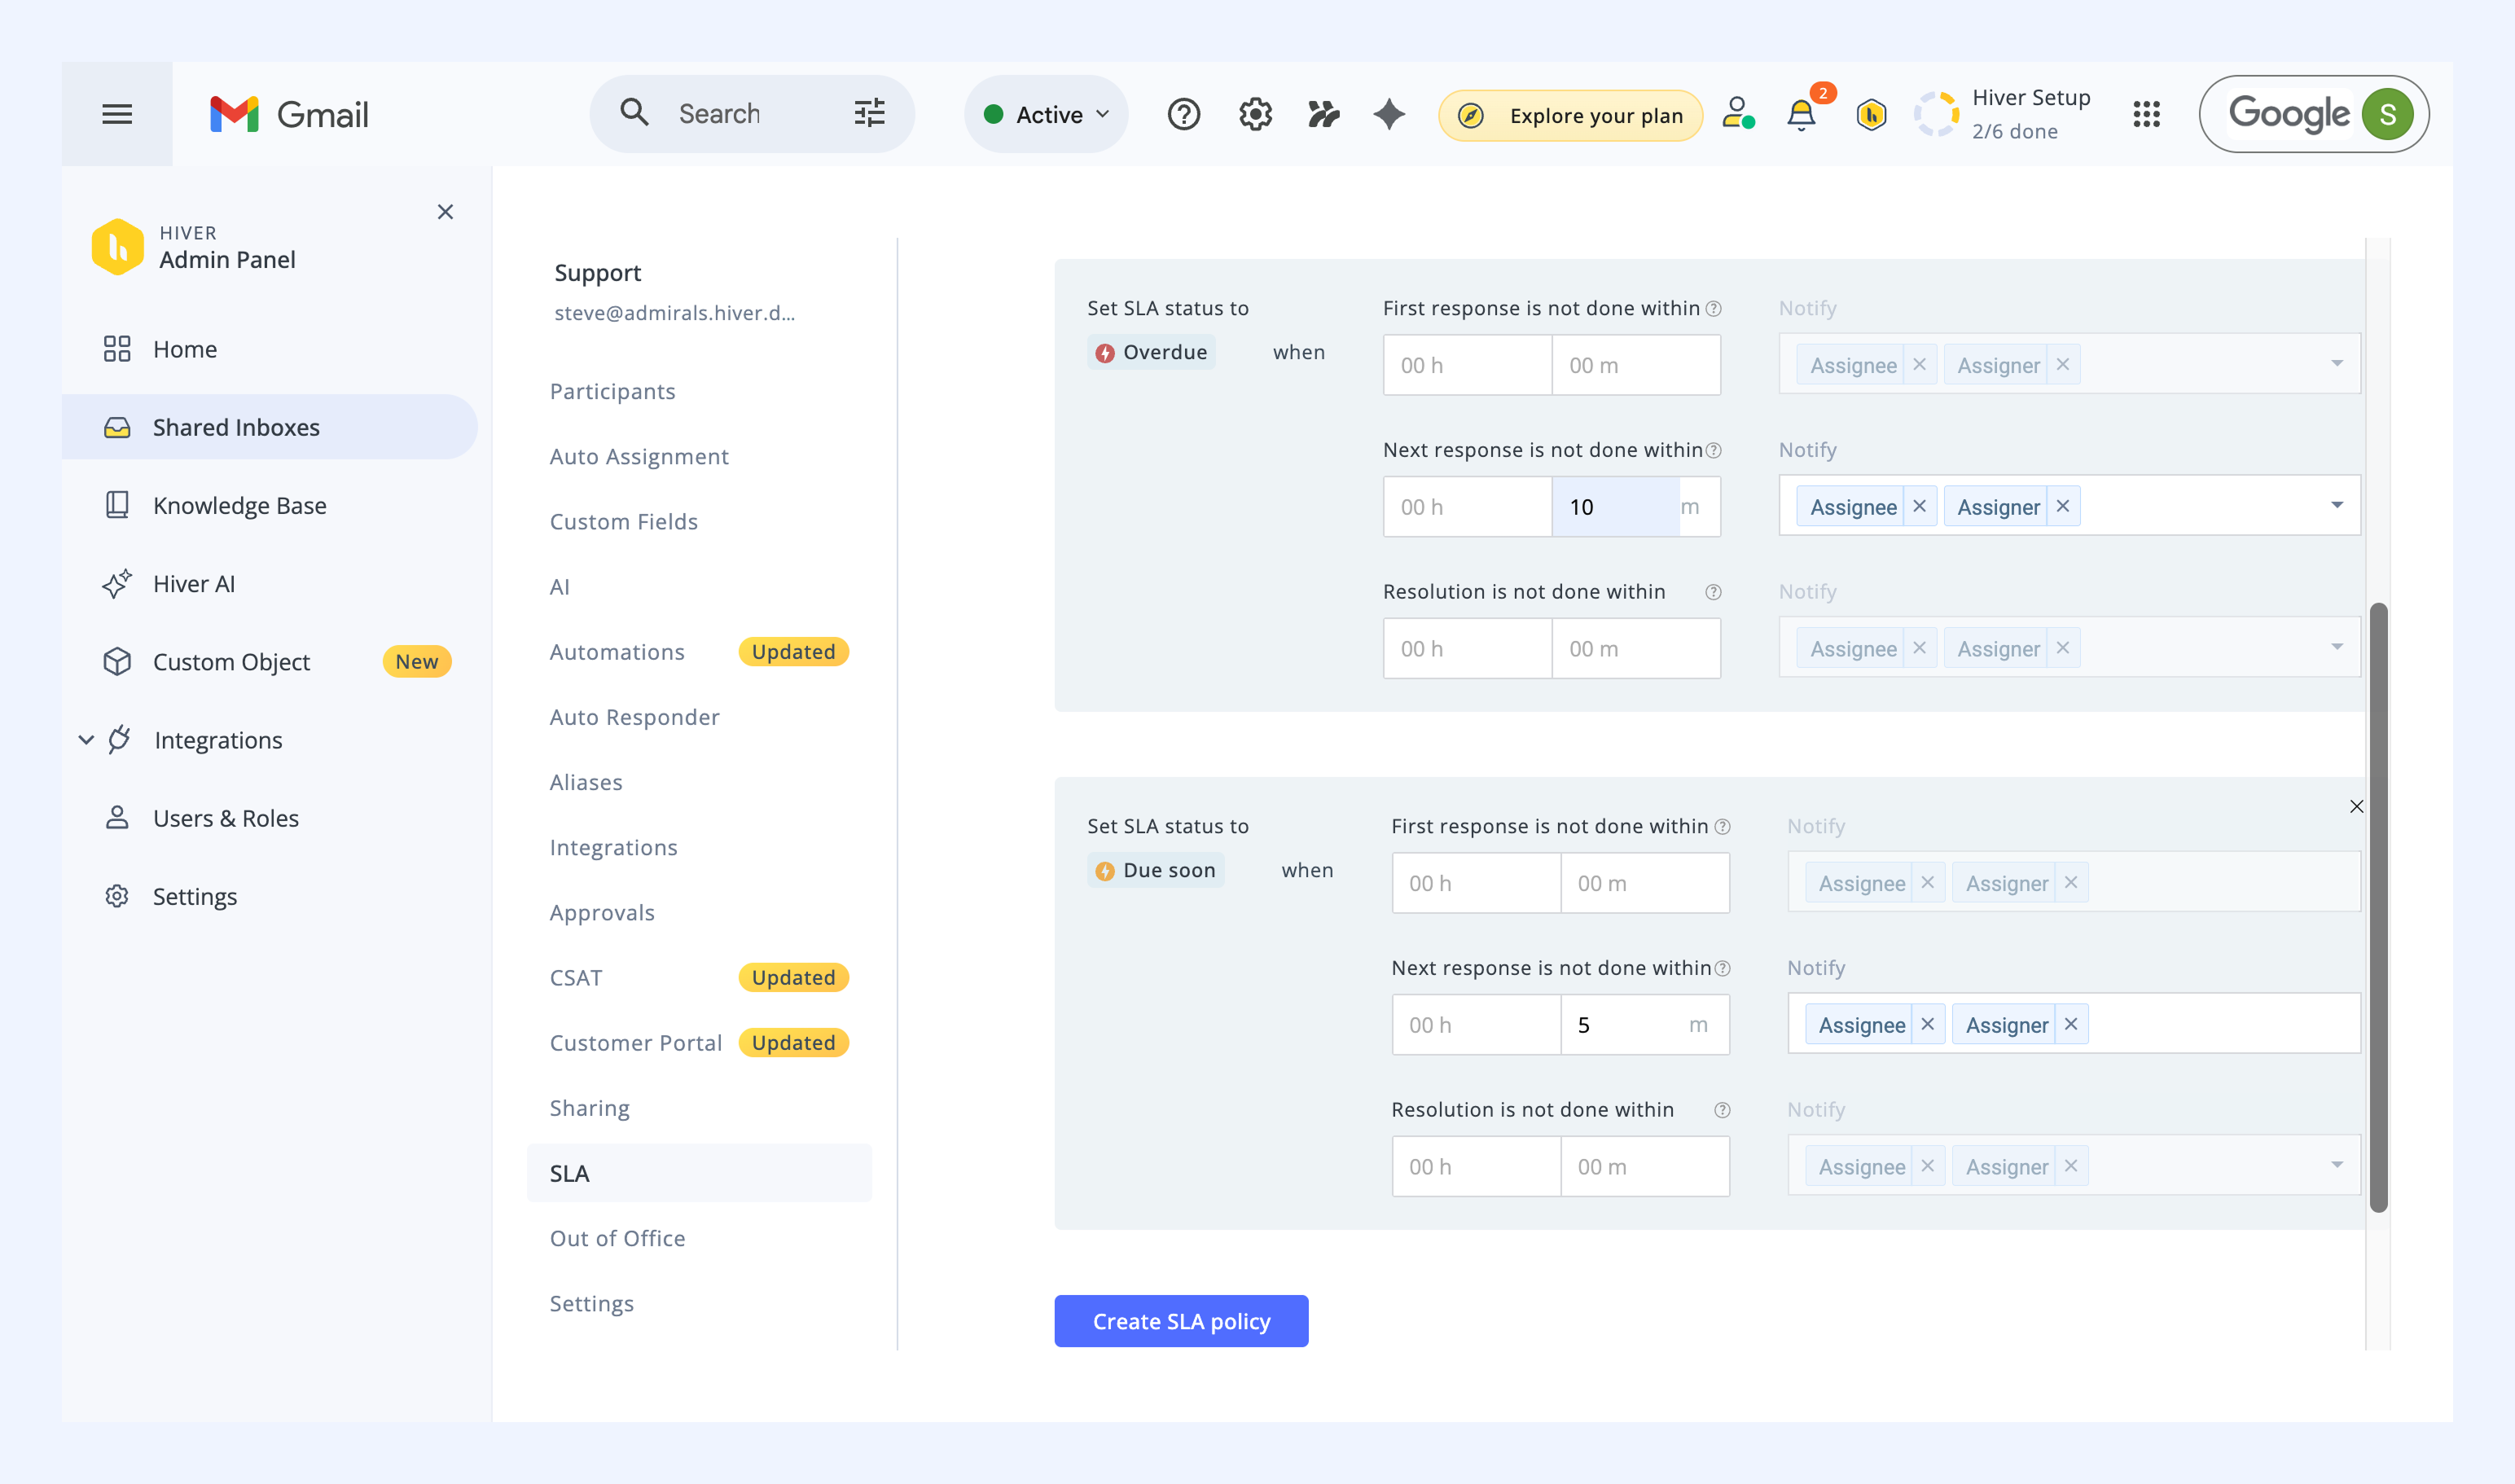Open Due soon next response Notify field
This screenshot has height=1484, width=2515.
coord(2074,1024)
